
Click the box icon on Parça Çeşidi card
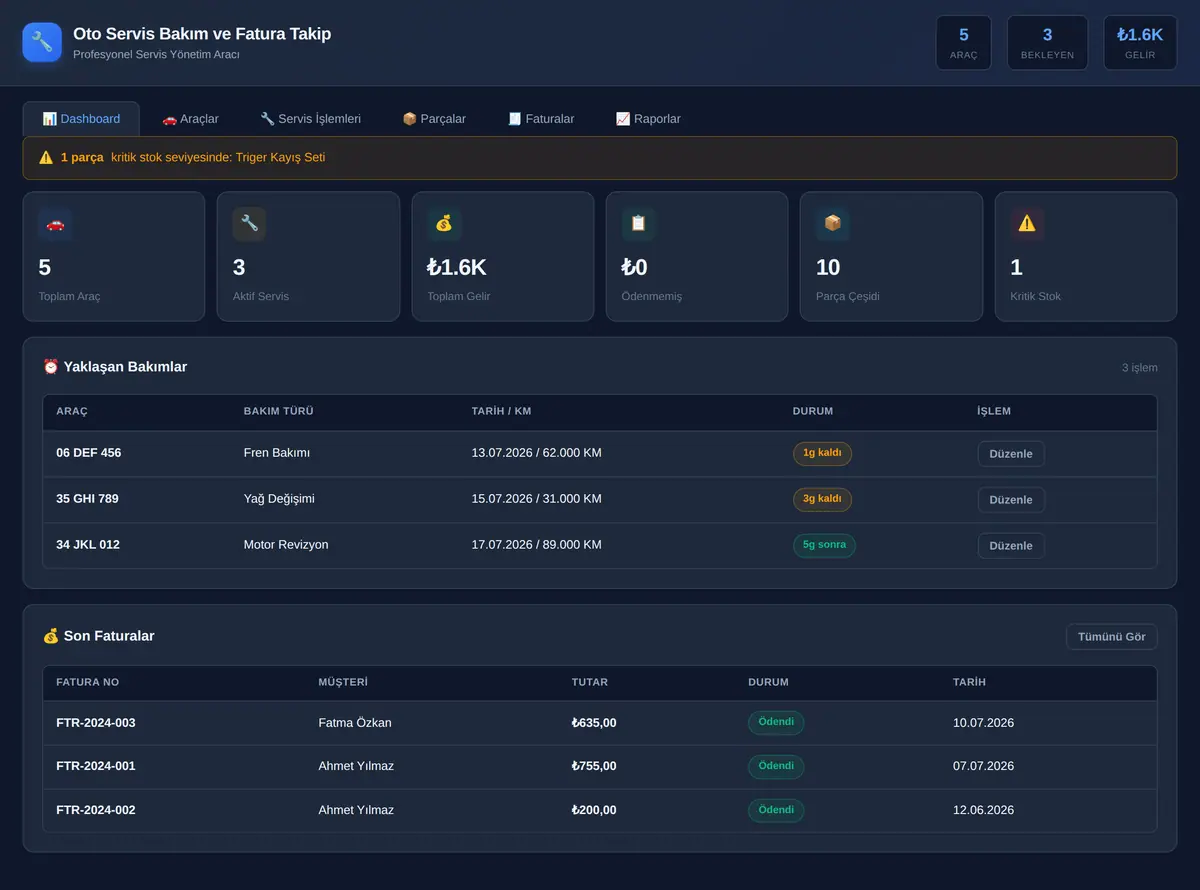[832, 224]
